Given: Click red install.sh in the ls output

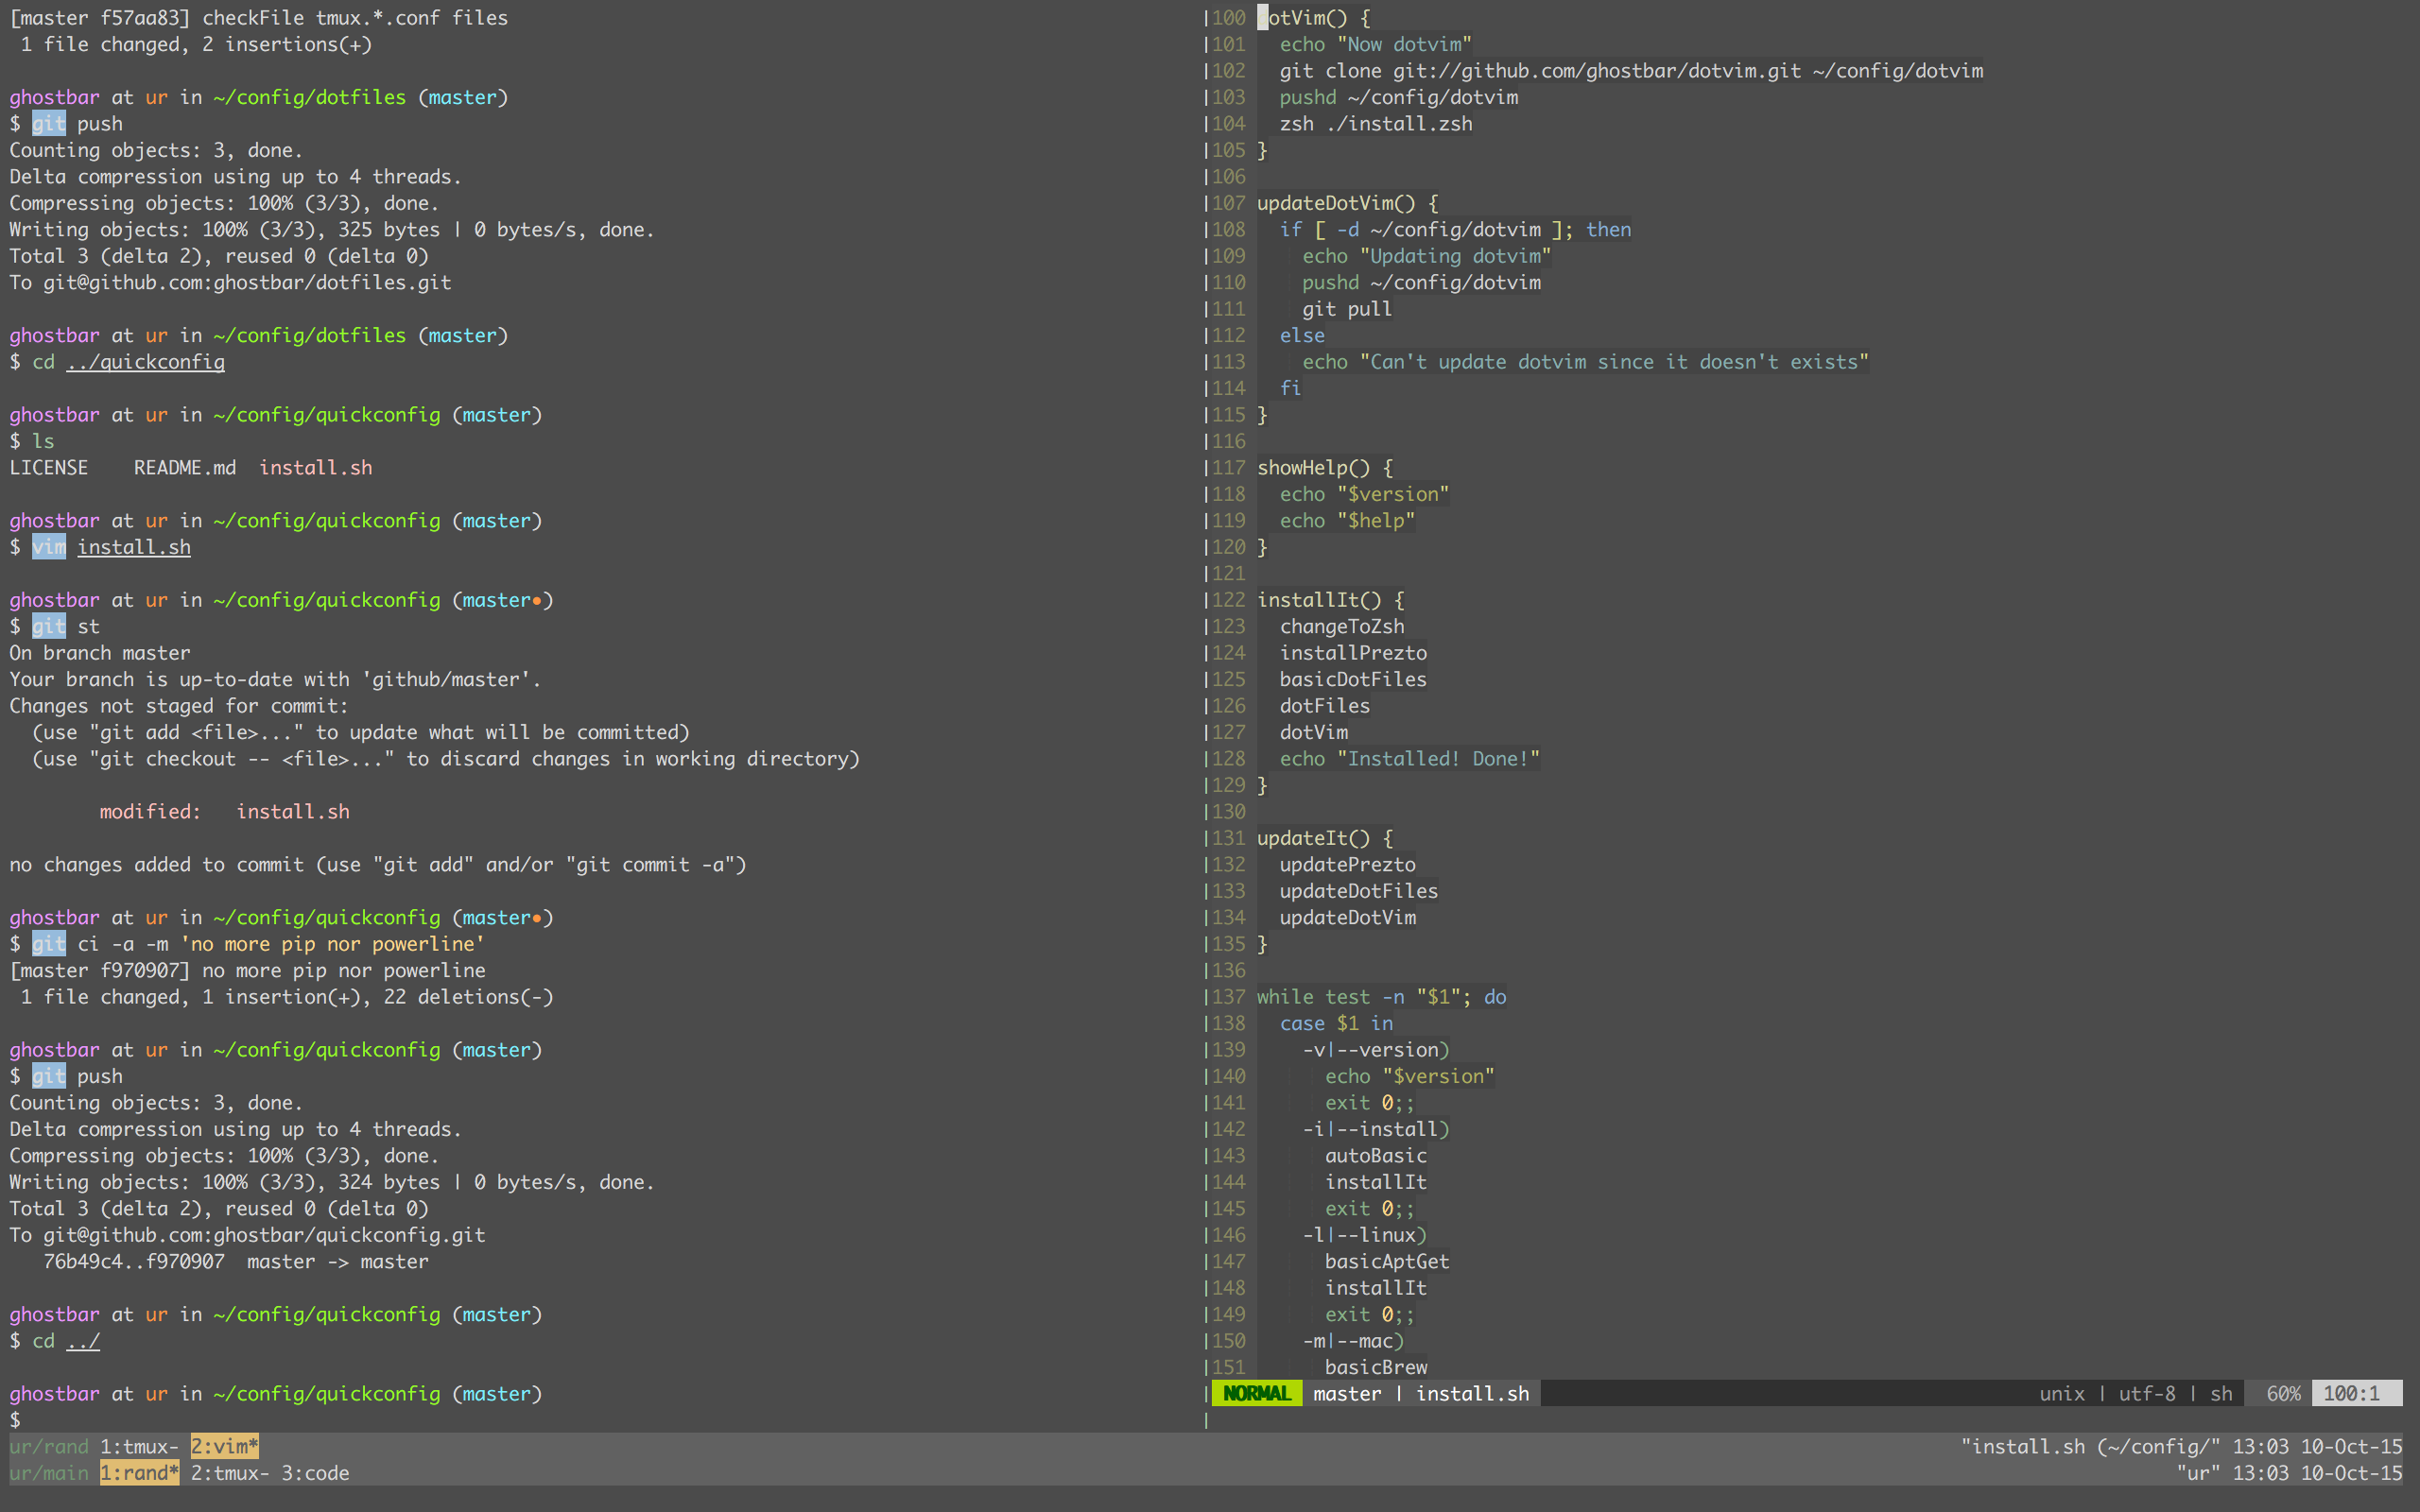Looking at the screenshot, I should [x=315, y=467].
